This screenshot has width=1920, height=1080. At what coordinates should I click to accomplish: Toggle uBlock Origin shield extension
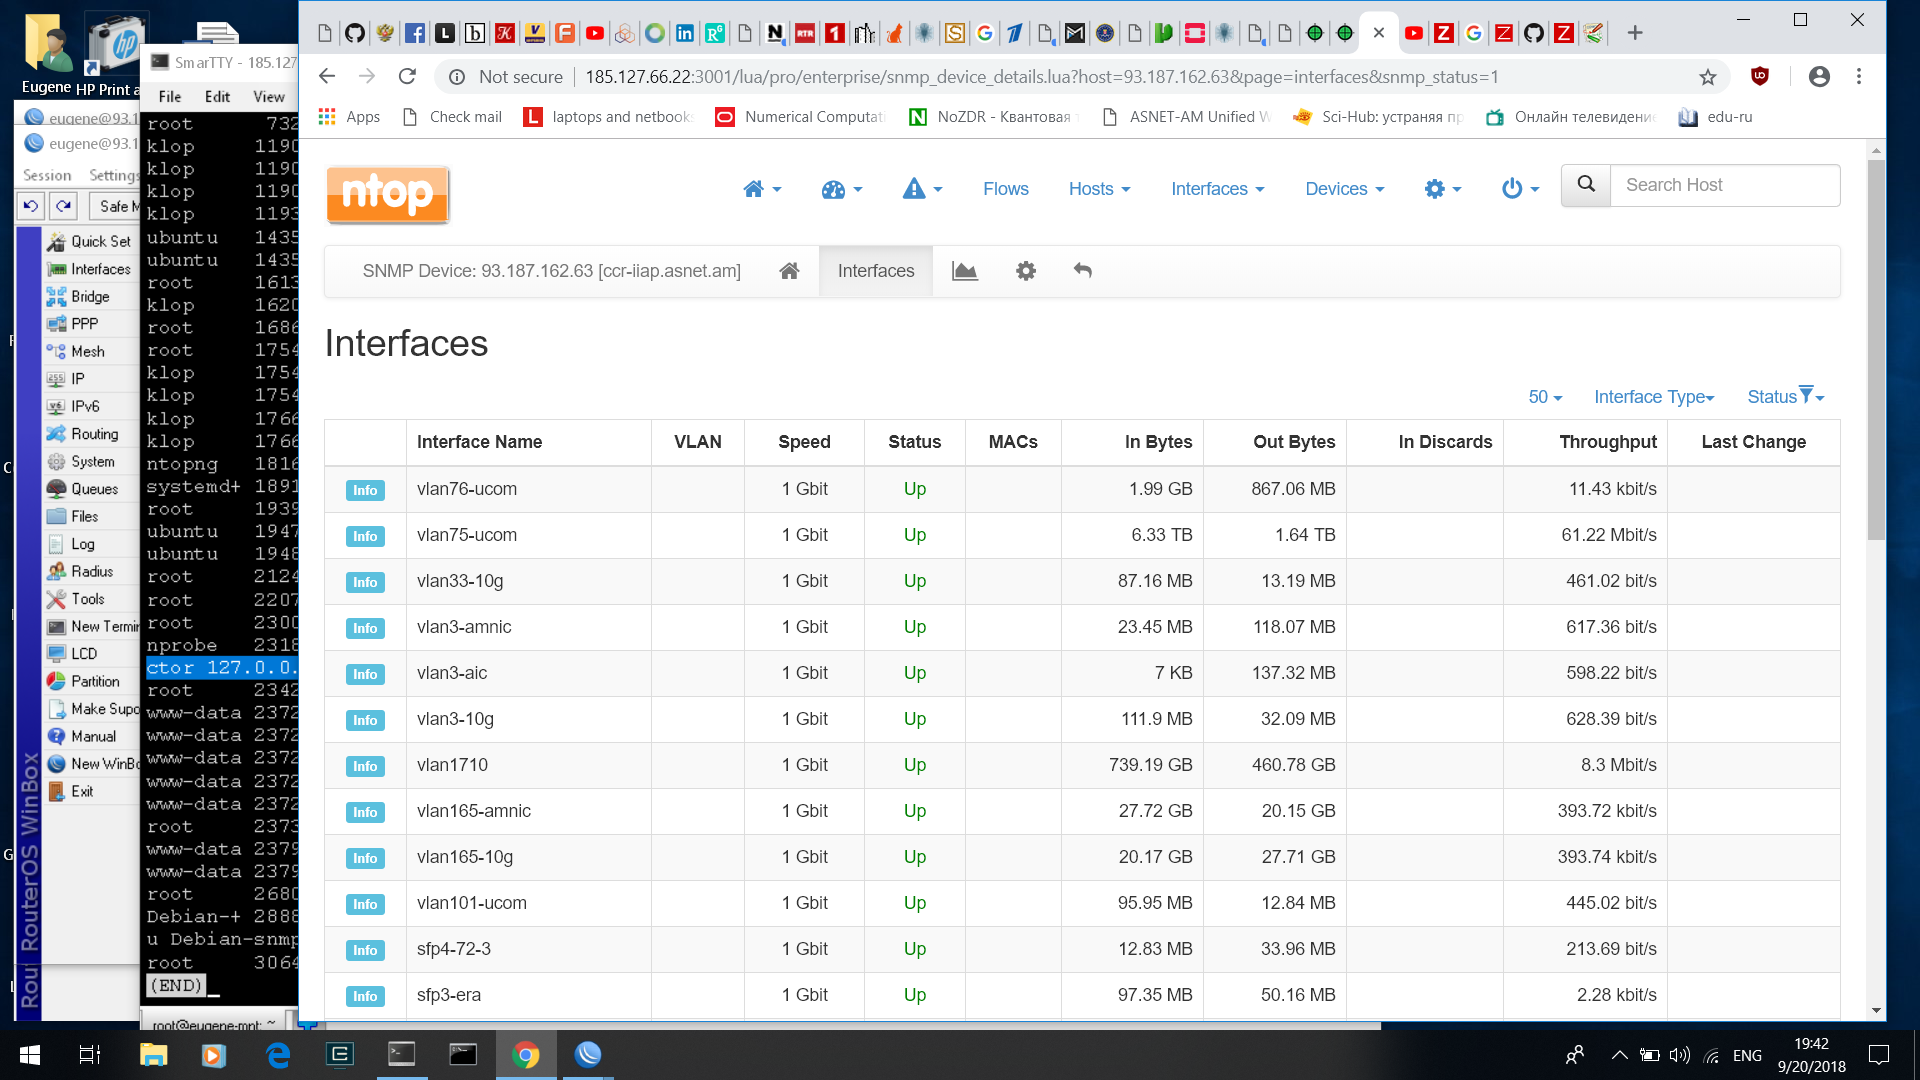point(1761,76)
